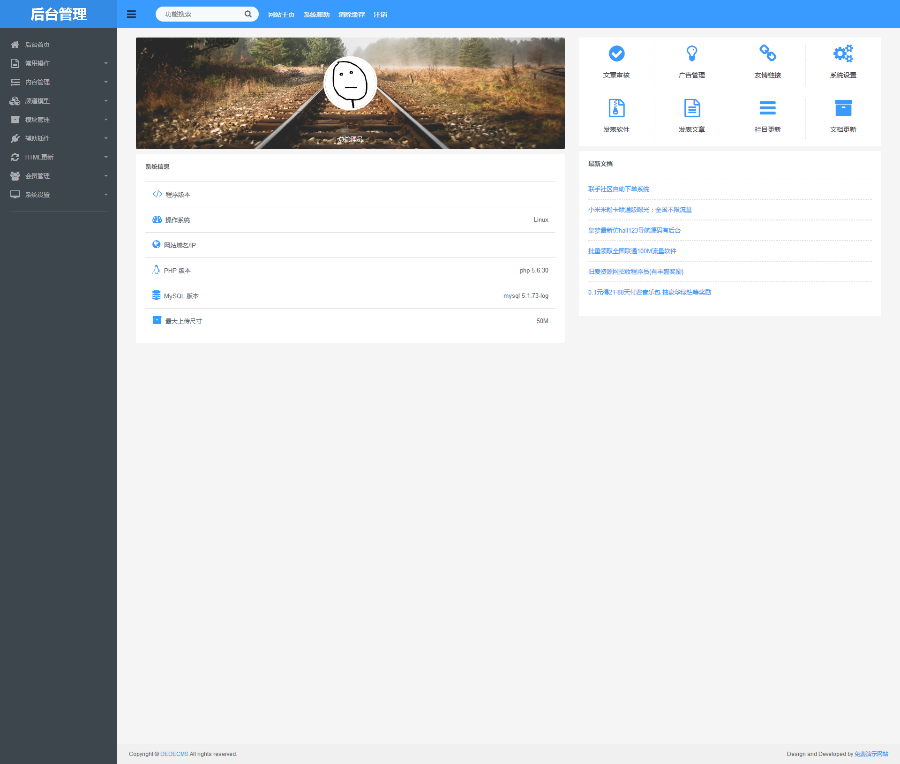Click the DEDECMS link in the footer
Screen dimensions: 900x764
point(174,754)
